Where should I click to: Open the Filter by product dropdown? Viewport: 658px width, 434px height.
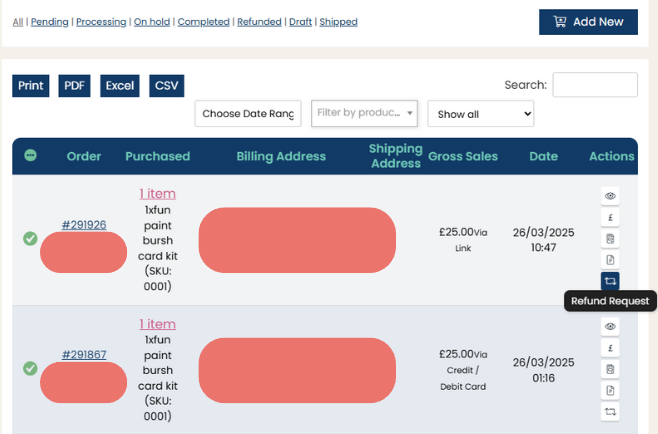click(364, 113)
